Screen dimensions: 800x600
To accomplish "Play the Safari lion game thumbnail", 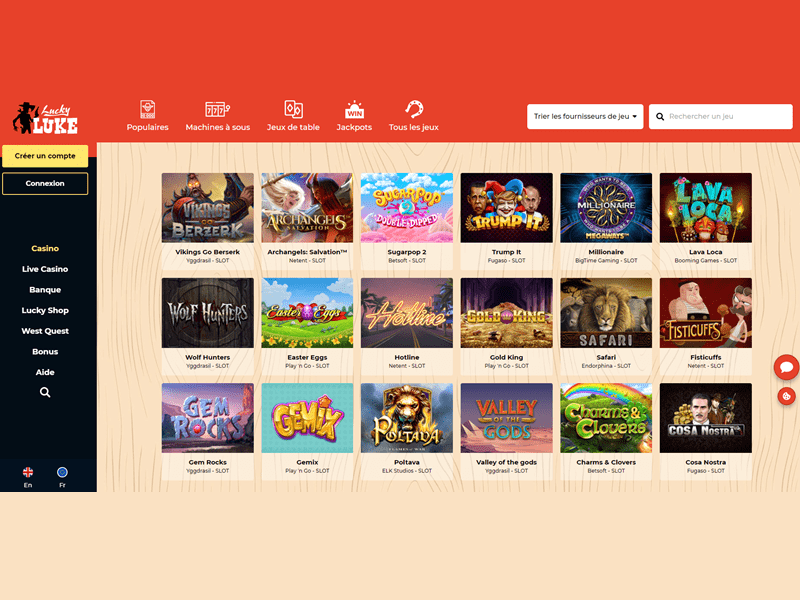I will click(606, 313).
